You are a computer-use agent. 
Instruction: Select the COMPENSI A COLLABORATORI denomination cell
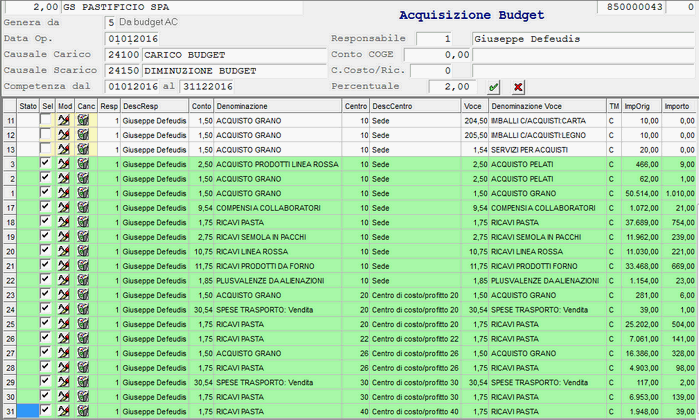click(278, 208)
